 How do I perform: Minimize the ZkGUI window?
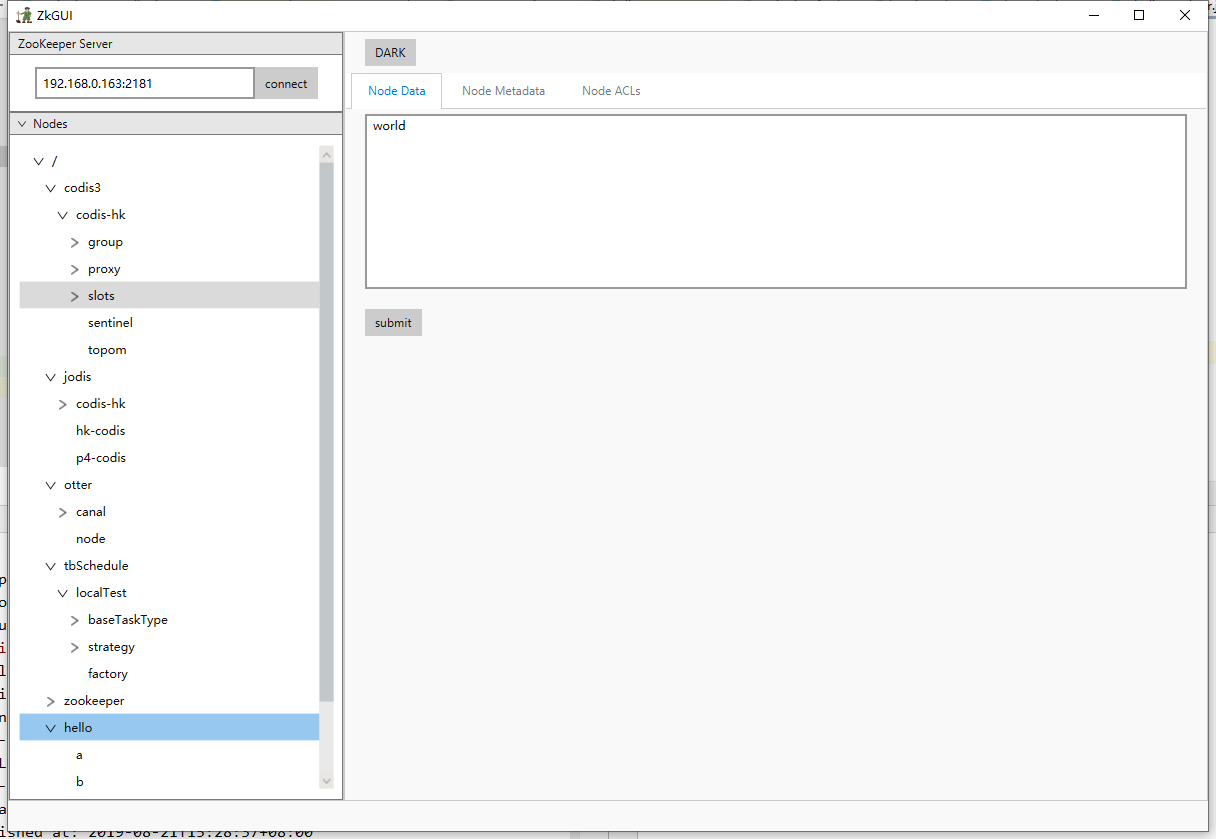pos(1093,15)
